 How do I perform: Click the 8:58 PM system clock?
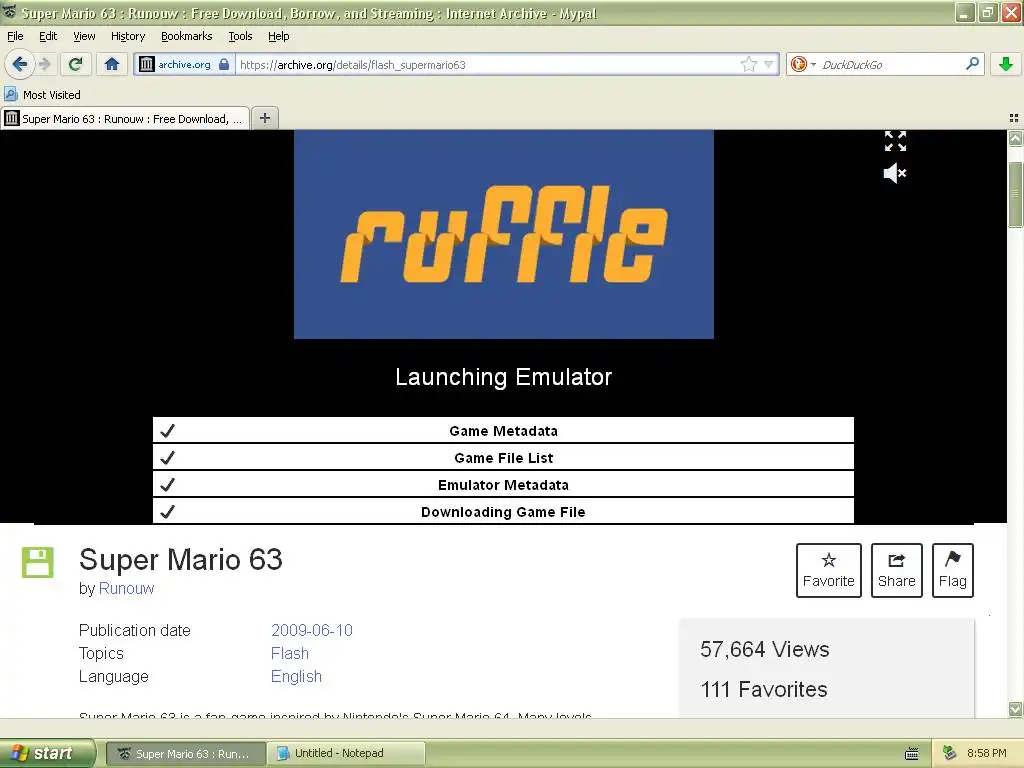(987, 753)
